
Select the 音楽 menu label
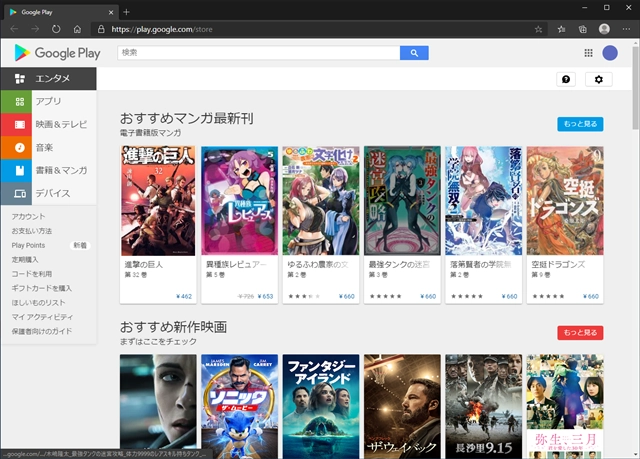44,147
